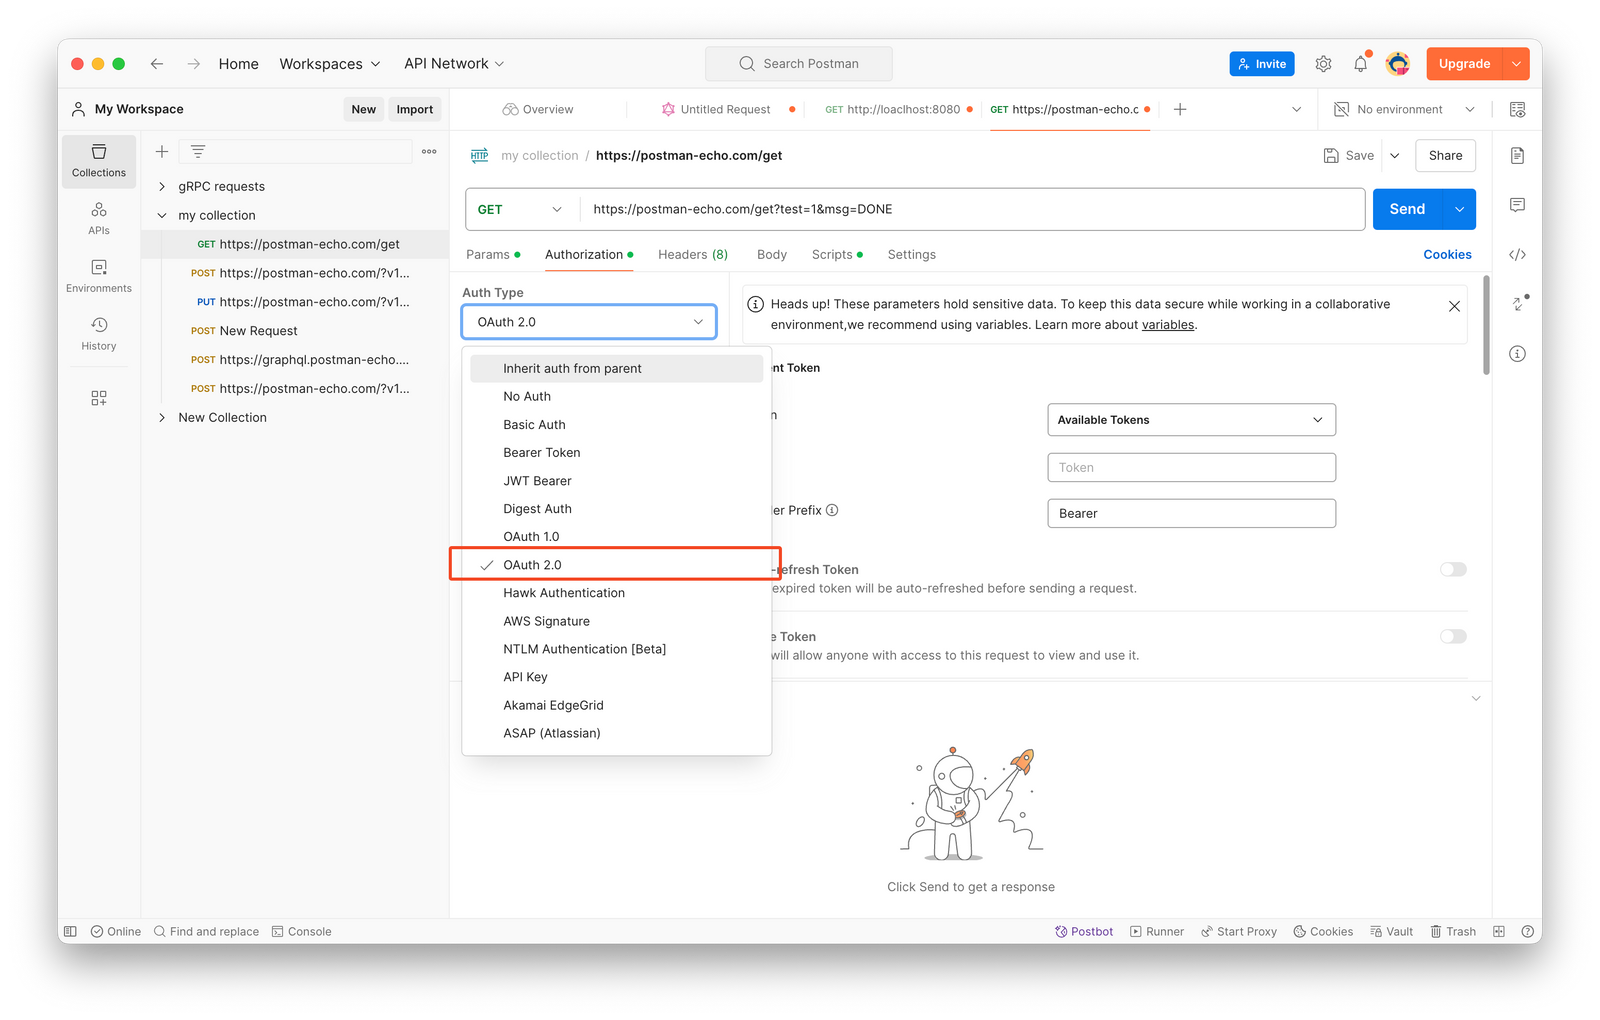Viewport: 1600px width, 1020px height.
Task: Open the History sidebar panel
Action: pos(99,334)
